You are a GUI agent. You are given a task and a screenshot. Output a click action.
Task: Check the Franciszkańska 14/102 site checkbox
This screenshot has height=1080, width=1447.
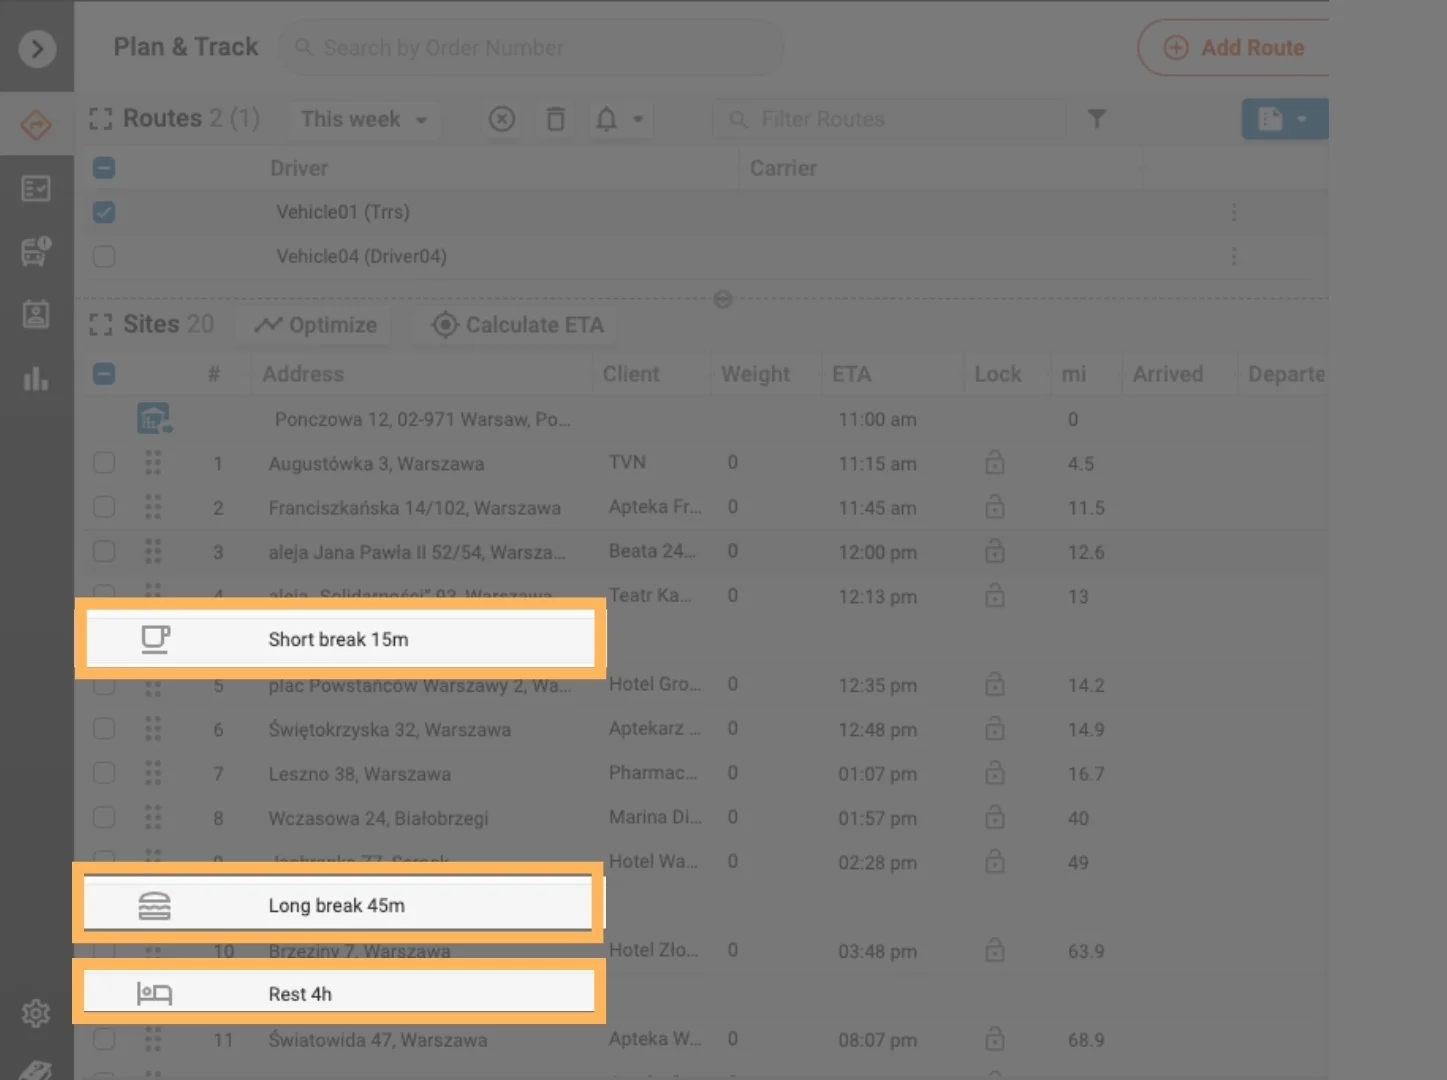(104, 507)
